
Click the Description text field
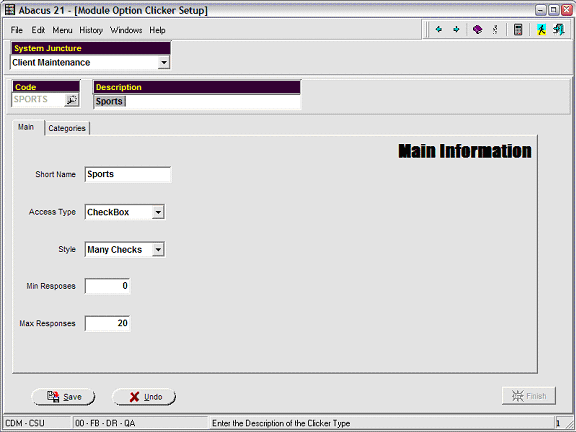click(197, 101)
